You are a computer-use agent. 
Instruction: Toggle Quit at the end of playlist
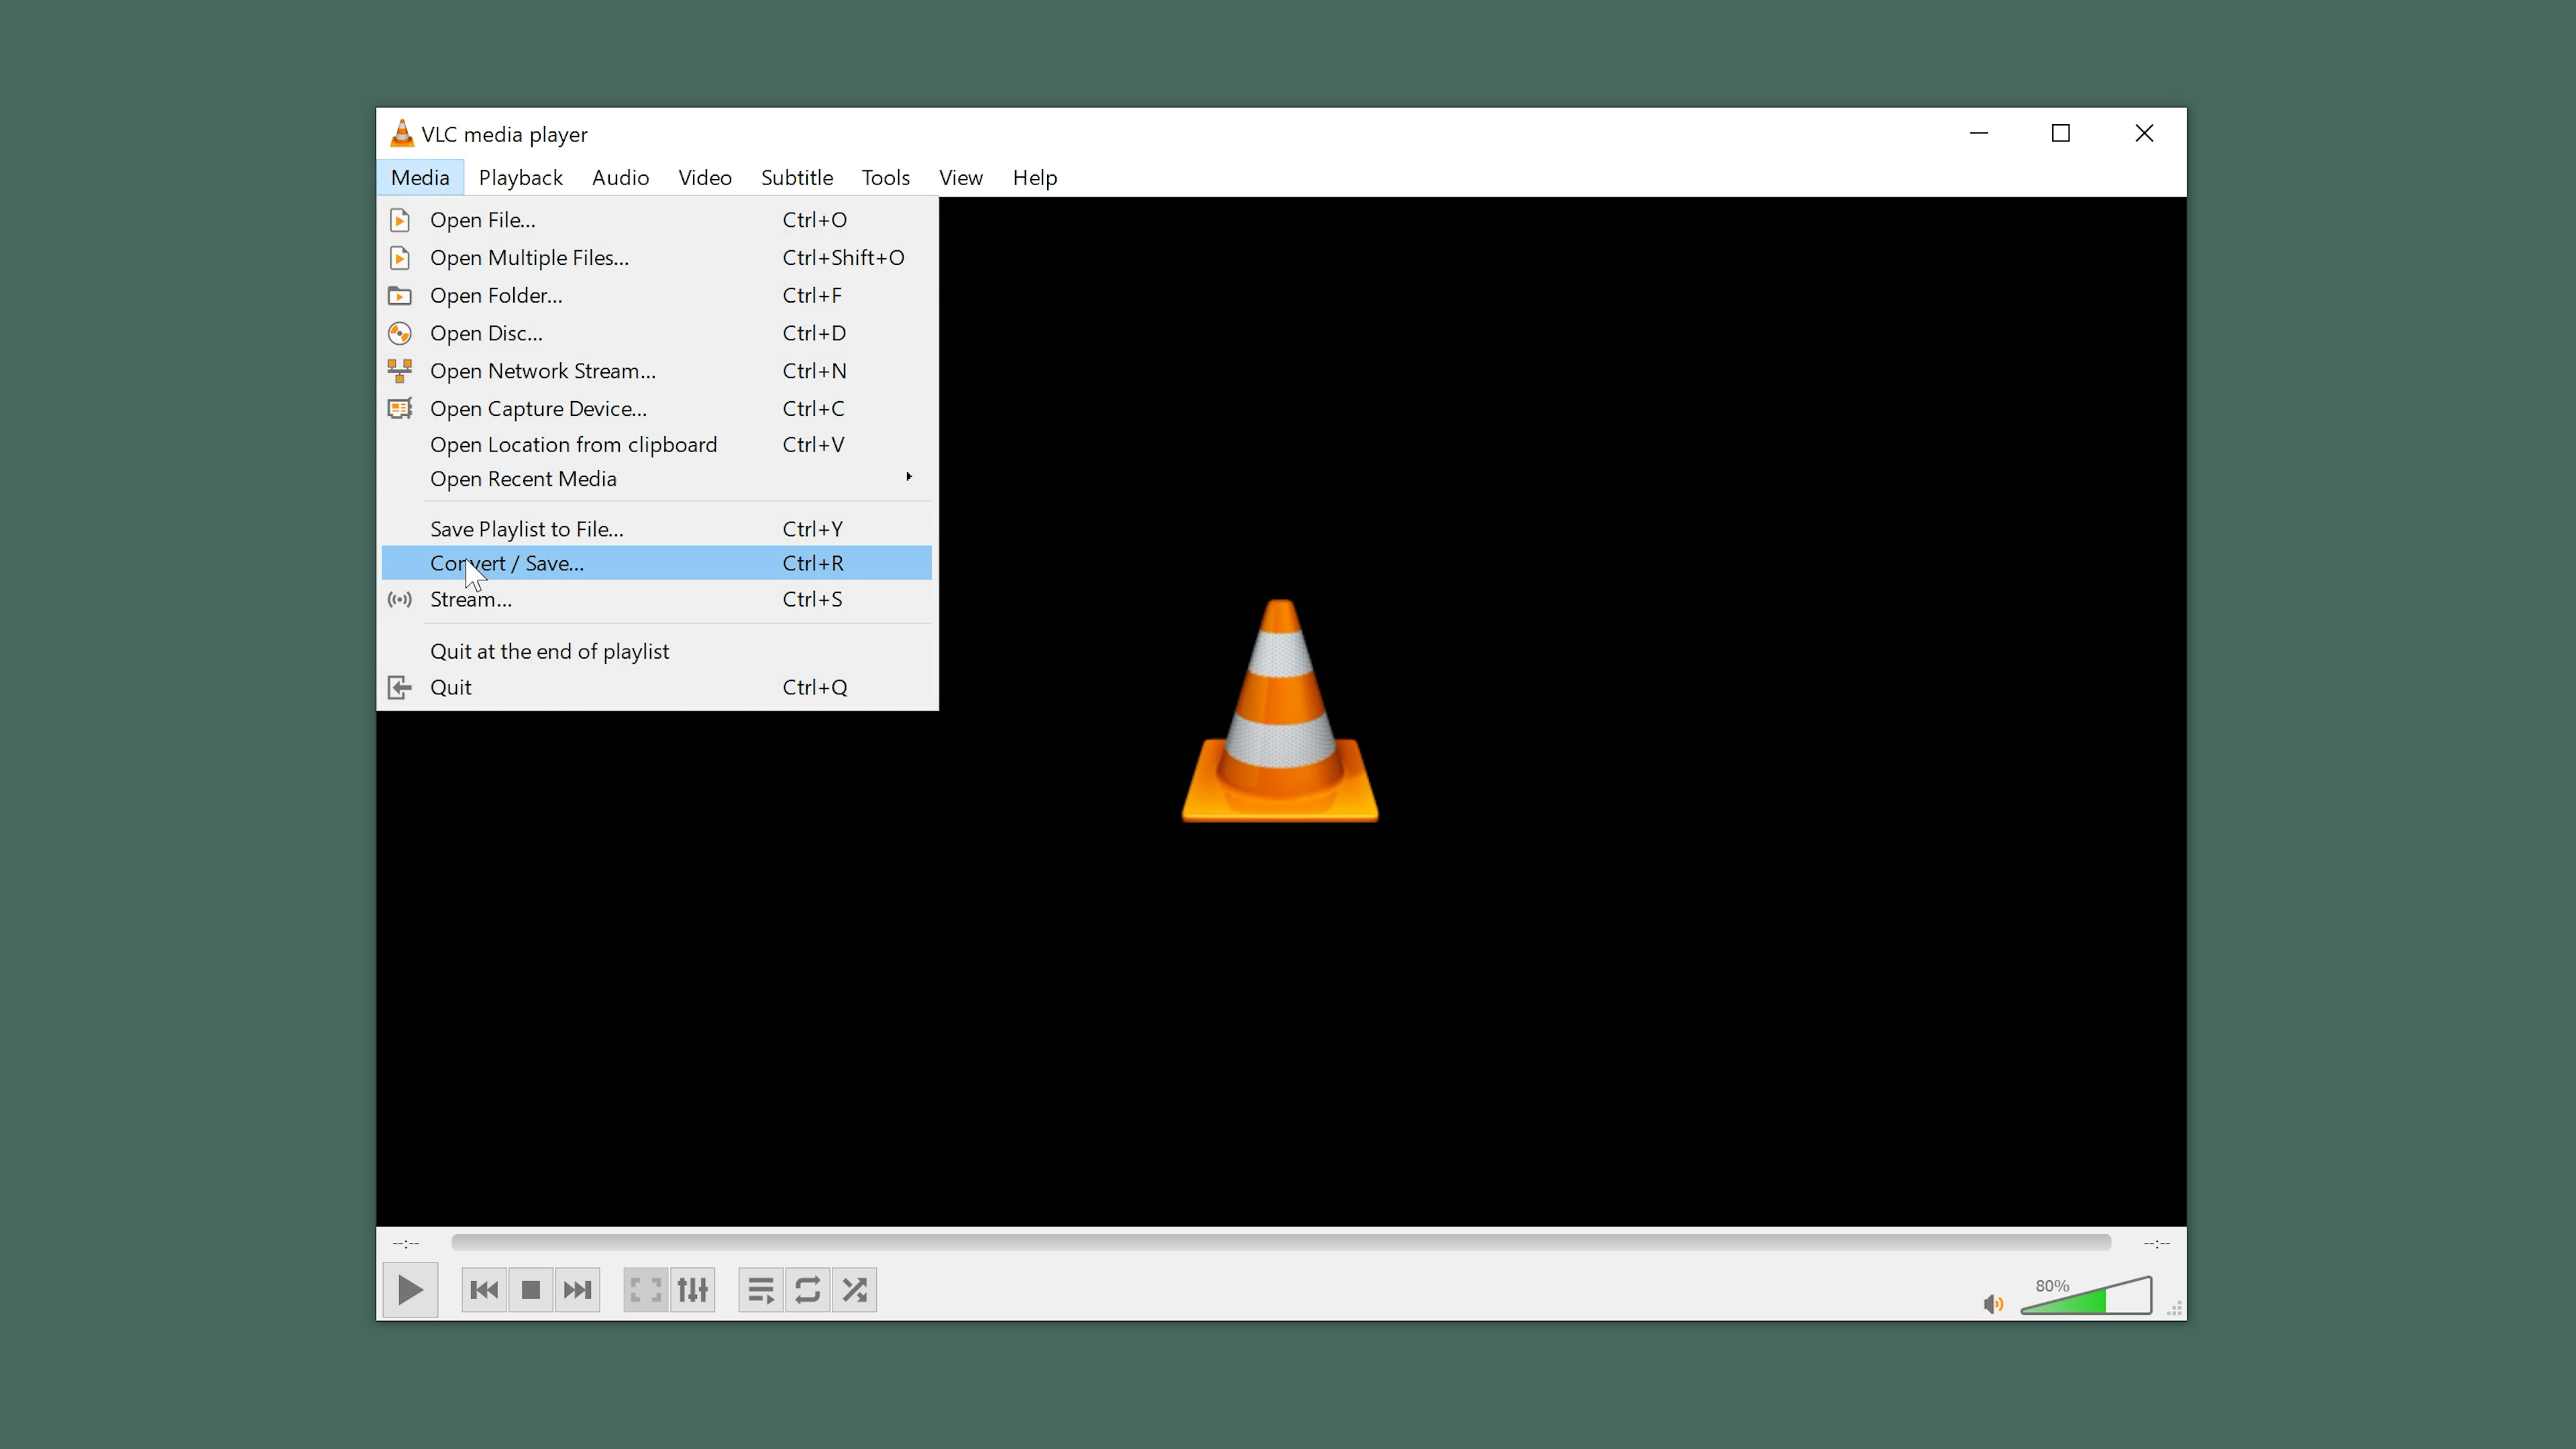657,651
